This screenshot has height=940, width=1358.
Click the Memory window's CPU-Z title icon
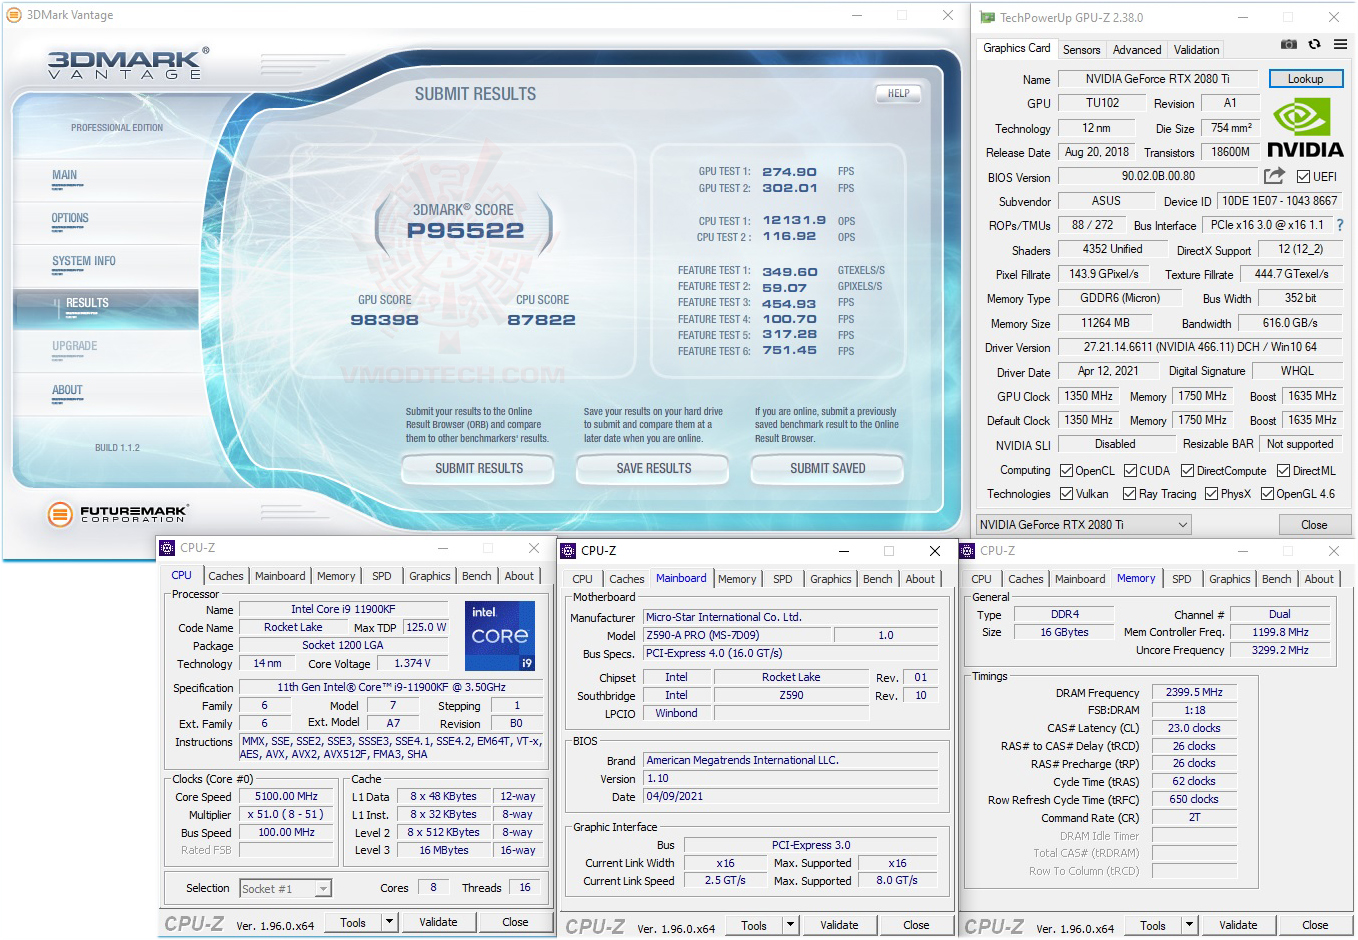click(967, 551)
